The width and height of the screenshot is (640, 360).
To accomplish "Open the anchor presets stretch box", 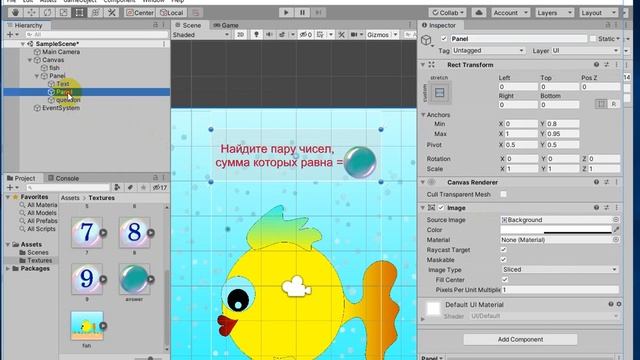I will pos(440,93).
